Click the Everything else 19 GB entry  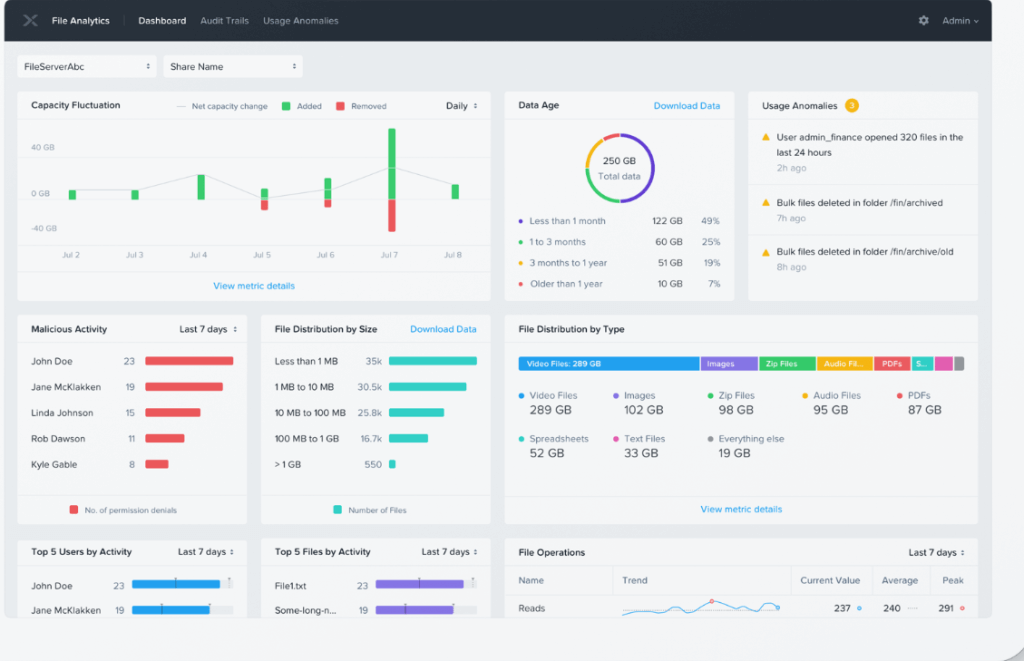[x=746, y=446]
